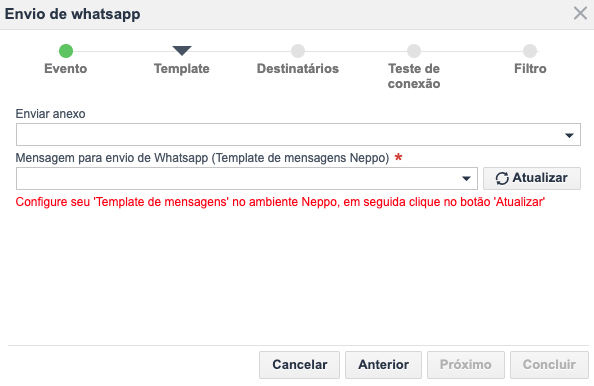Click the Próximo button

pyautogui.click(x=466, y=364)
